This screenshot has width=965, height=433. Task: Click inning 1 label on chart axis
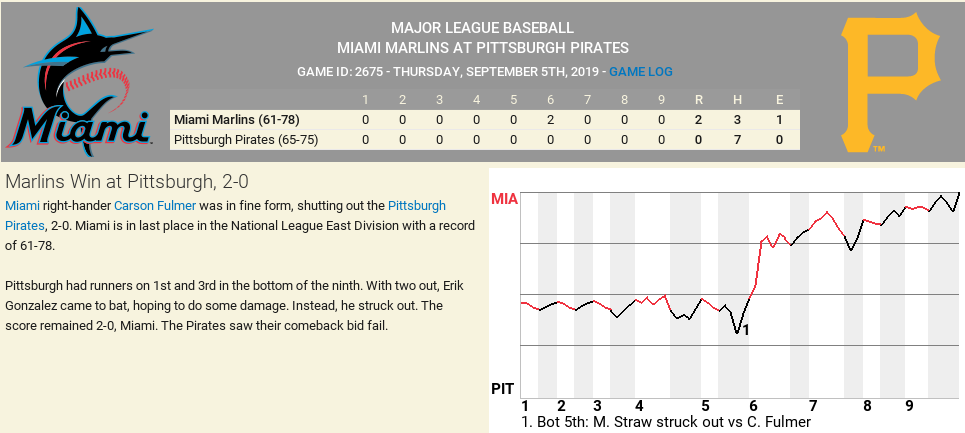pyautogui.click(x=525, y=406)
